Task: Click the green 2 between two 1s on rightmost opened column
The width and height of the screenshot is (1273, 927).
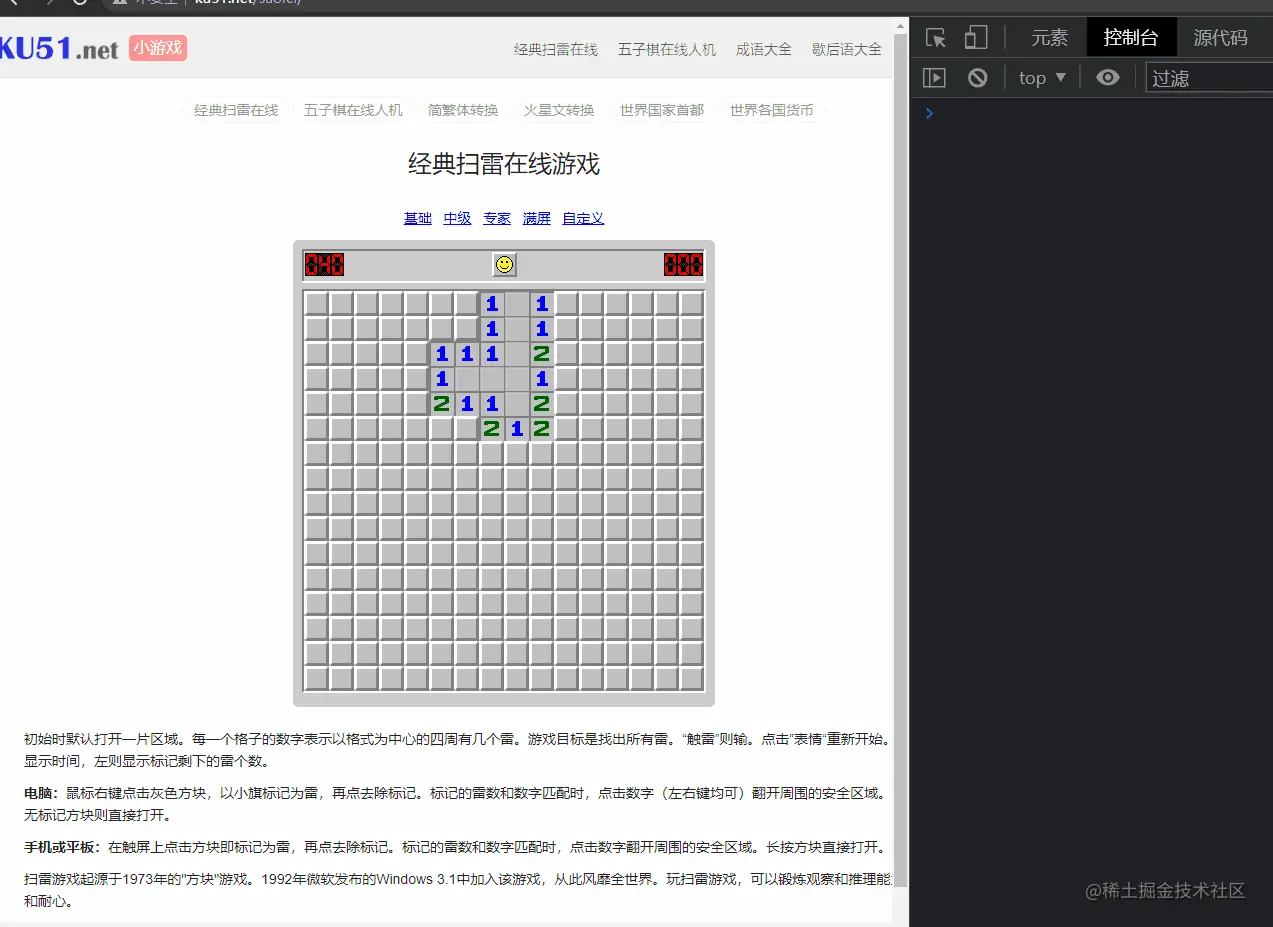Action: (x=542, y=353)
